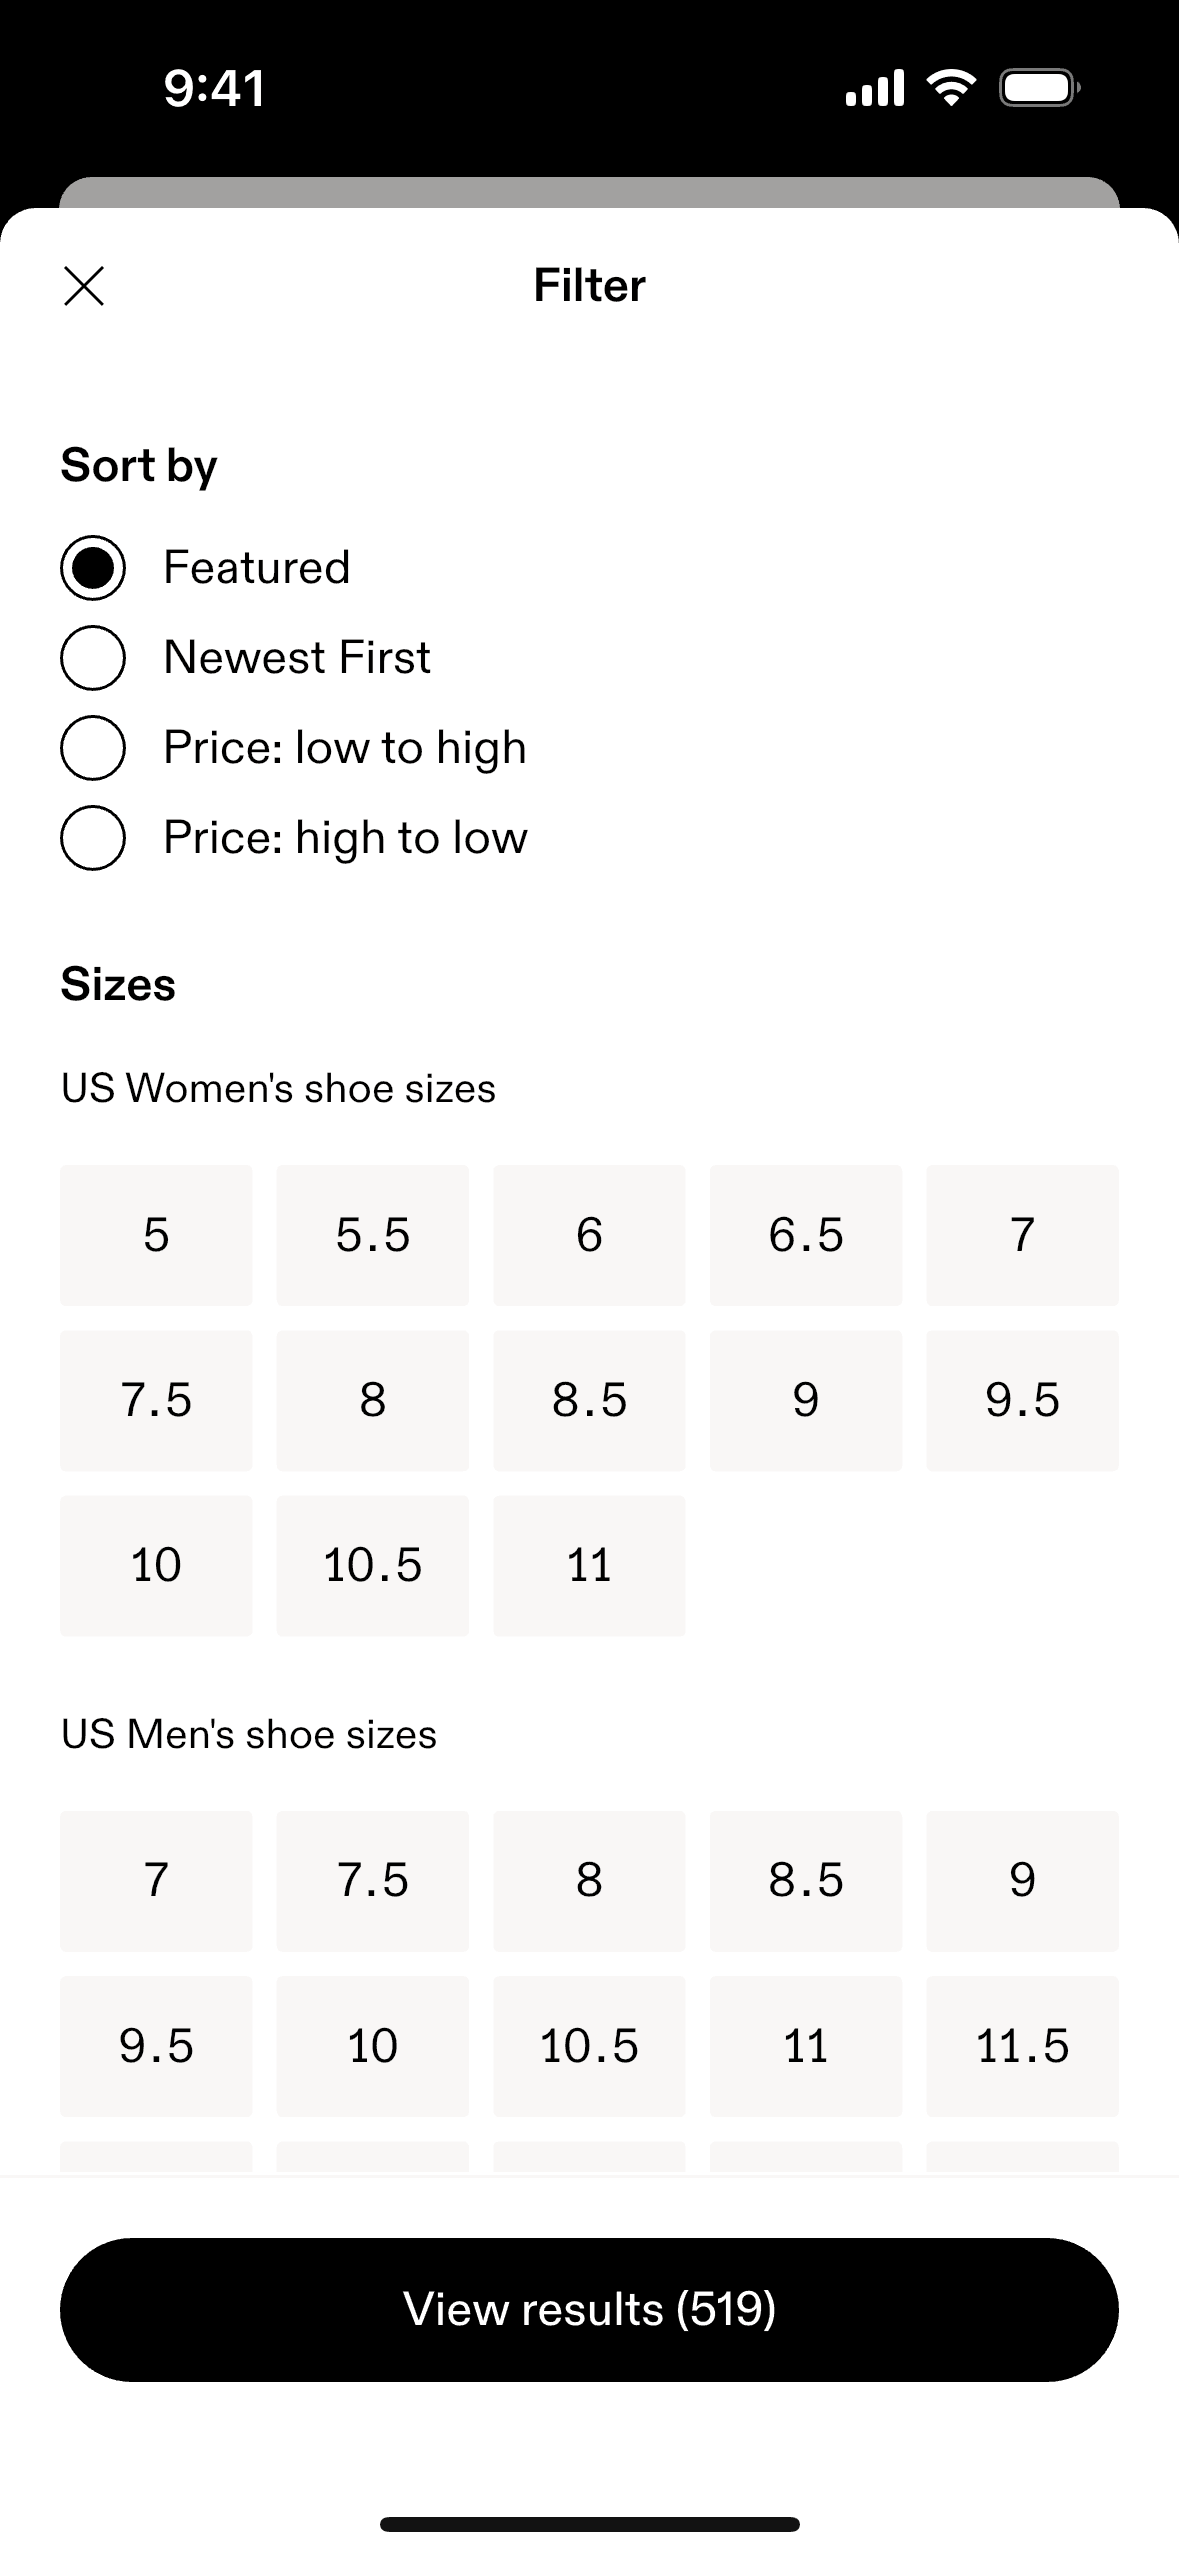Select women's shoe size 5

(x=156, y=1235)
